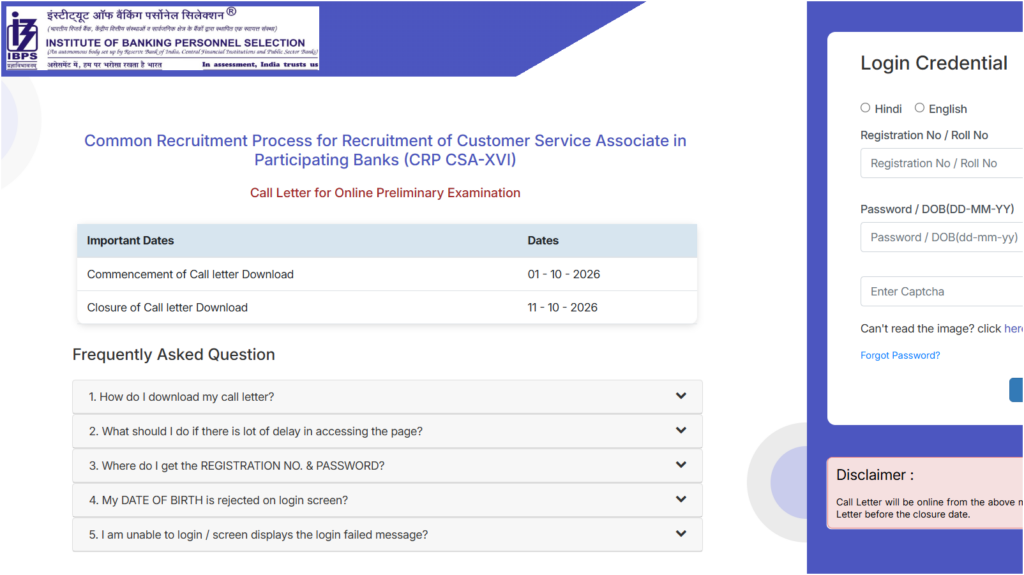Image resolution: width=1024 pixels, height=575 pixels.
Task: Click the 'Password / DOB(DD-MM-YY)' label
Action: (937, 209)
